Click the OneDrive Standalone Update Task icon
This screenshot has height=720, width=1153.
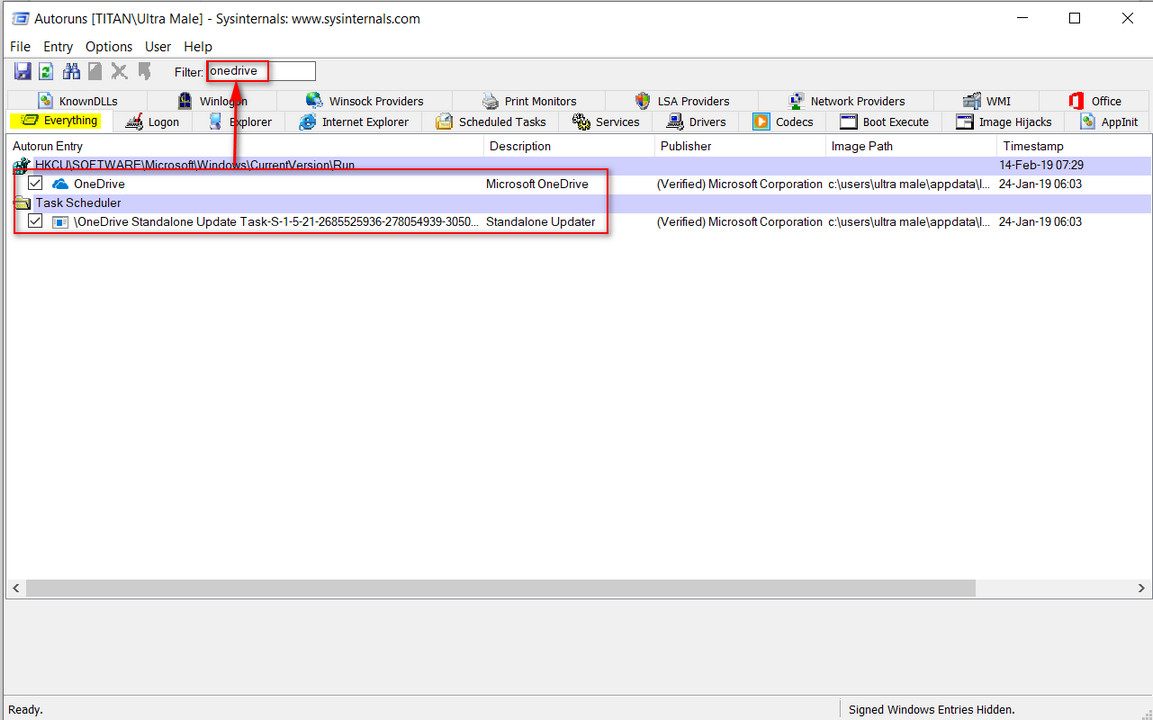pos(60,222)
